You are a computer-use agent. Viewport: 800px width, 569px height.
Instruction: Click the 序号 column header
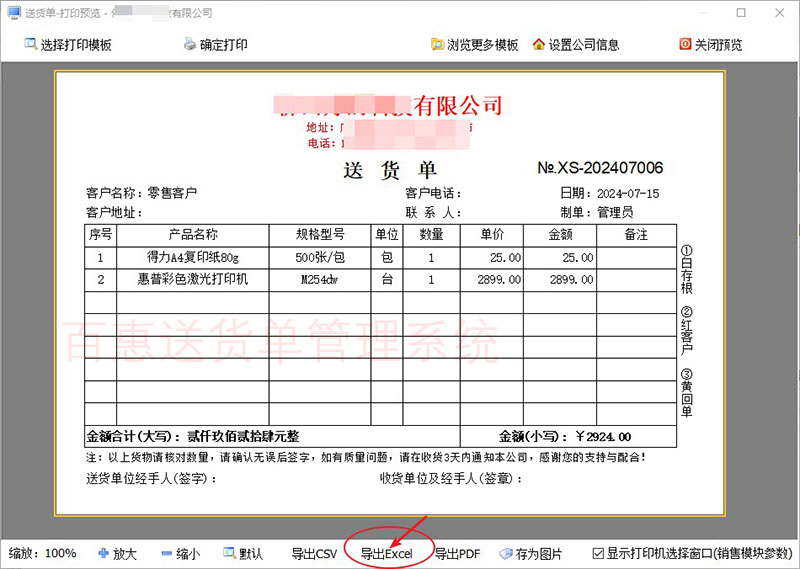[101, 235]
